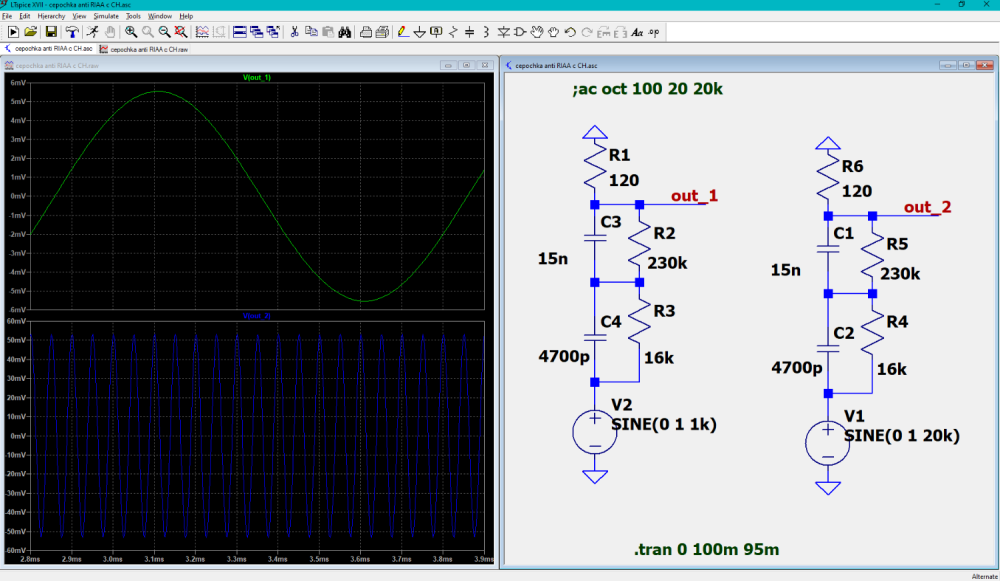Screen dimensions: 1000x581
Task: Choose the Diode component tool
Action: [503, 32]
